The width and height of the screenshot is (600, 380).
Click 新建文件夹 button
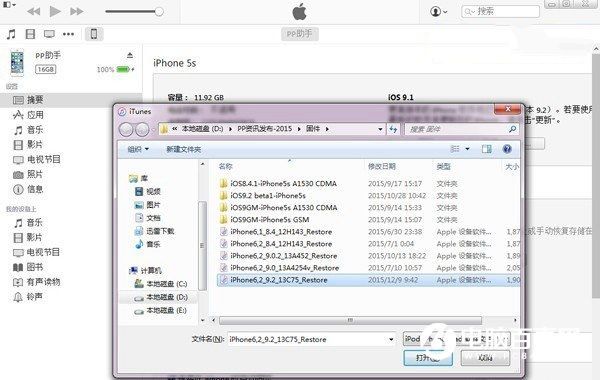click(183, 149)
